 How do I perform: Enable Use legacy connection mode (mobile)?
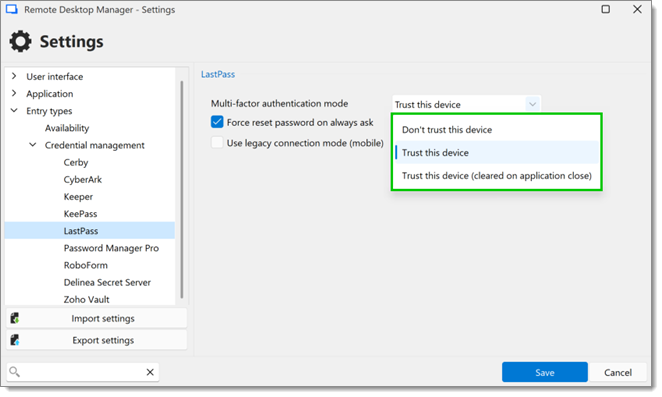(217, 142)
